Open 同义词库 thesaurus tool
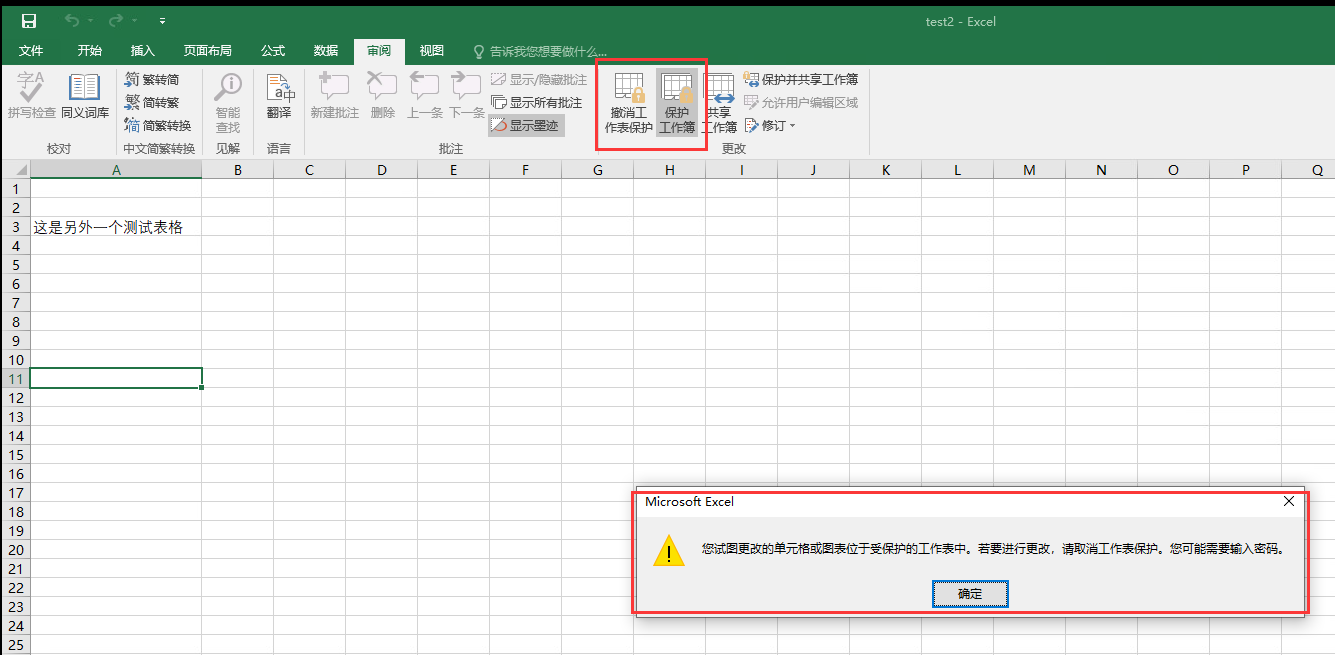 85,97
